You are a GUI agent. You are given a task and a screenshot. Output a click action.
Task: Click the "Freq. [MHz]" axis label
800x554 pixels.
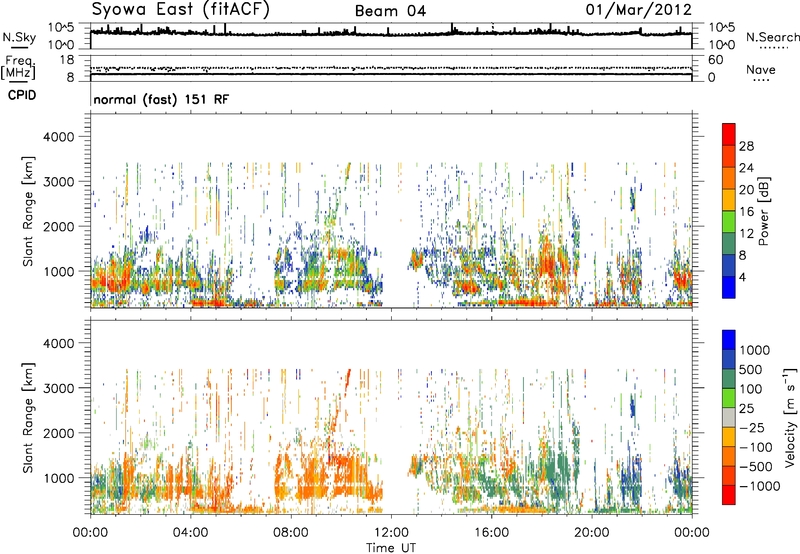coord(18,67)
